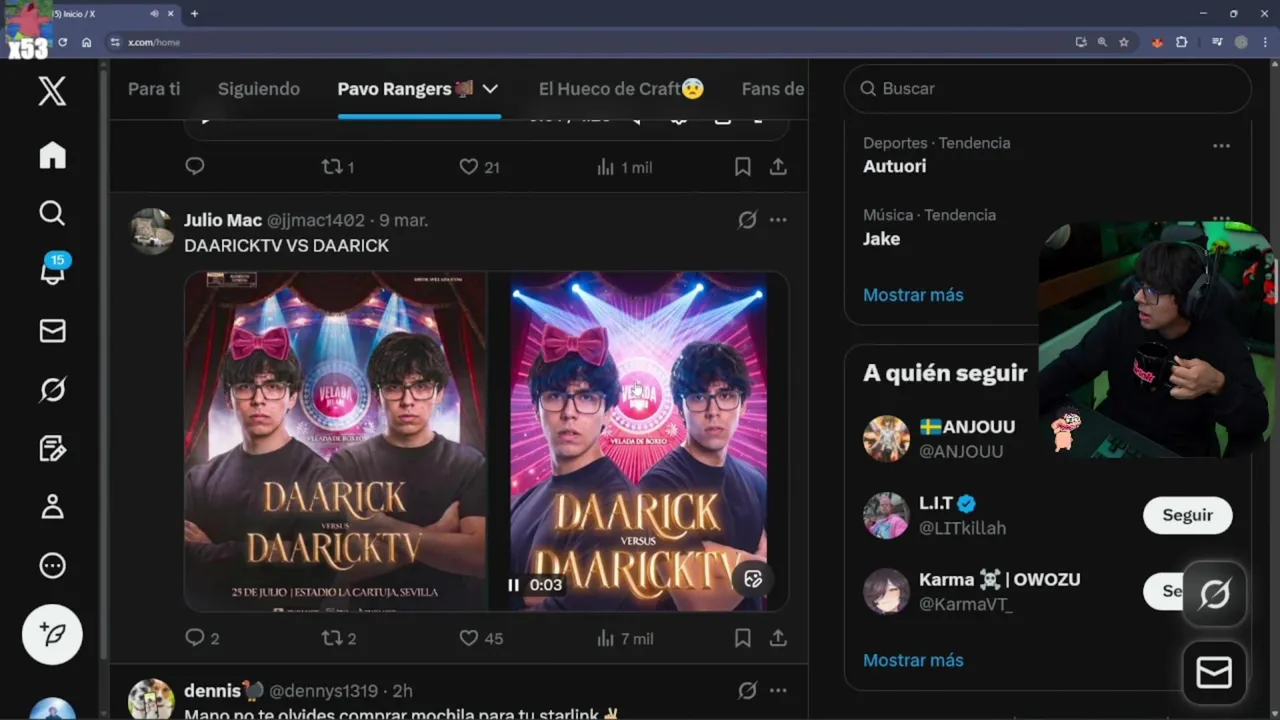The image size is (1280, 720).
Task: Open Messages envelope in left sidebar
Action: pos(52,331)
